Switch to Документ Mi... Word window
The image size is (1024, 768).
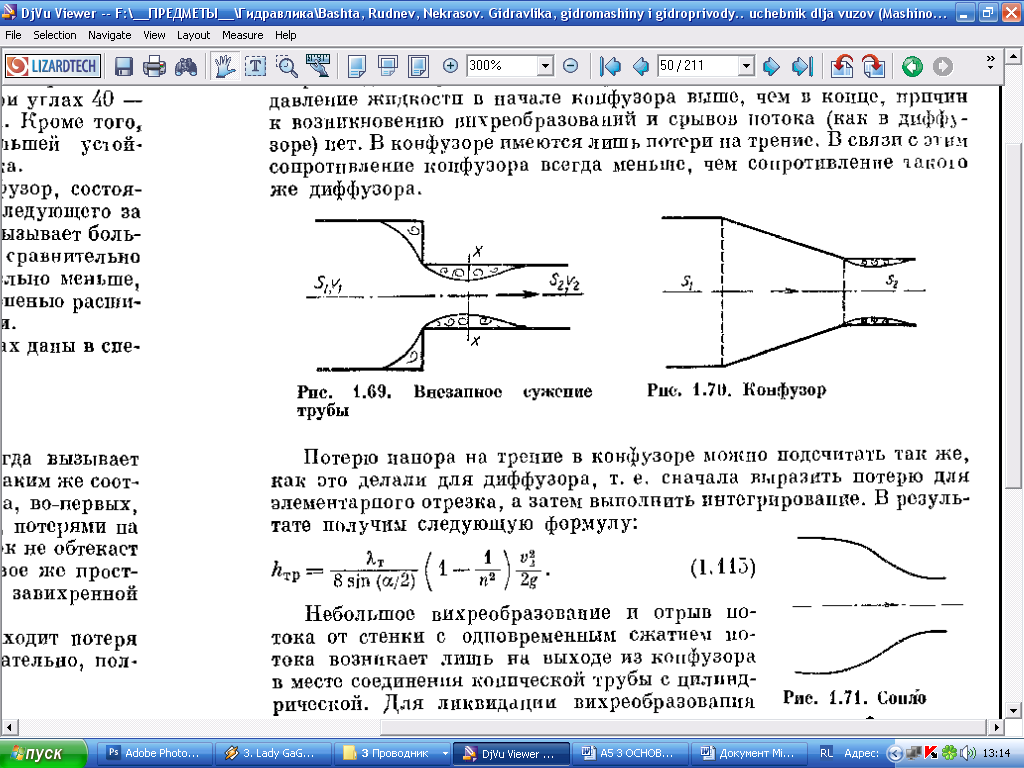(748, 753)
